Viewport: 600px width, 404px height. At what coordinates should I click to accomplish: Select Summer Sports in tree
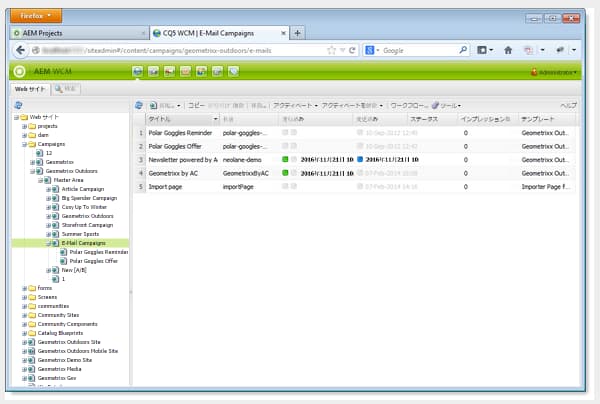point(80,234)
